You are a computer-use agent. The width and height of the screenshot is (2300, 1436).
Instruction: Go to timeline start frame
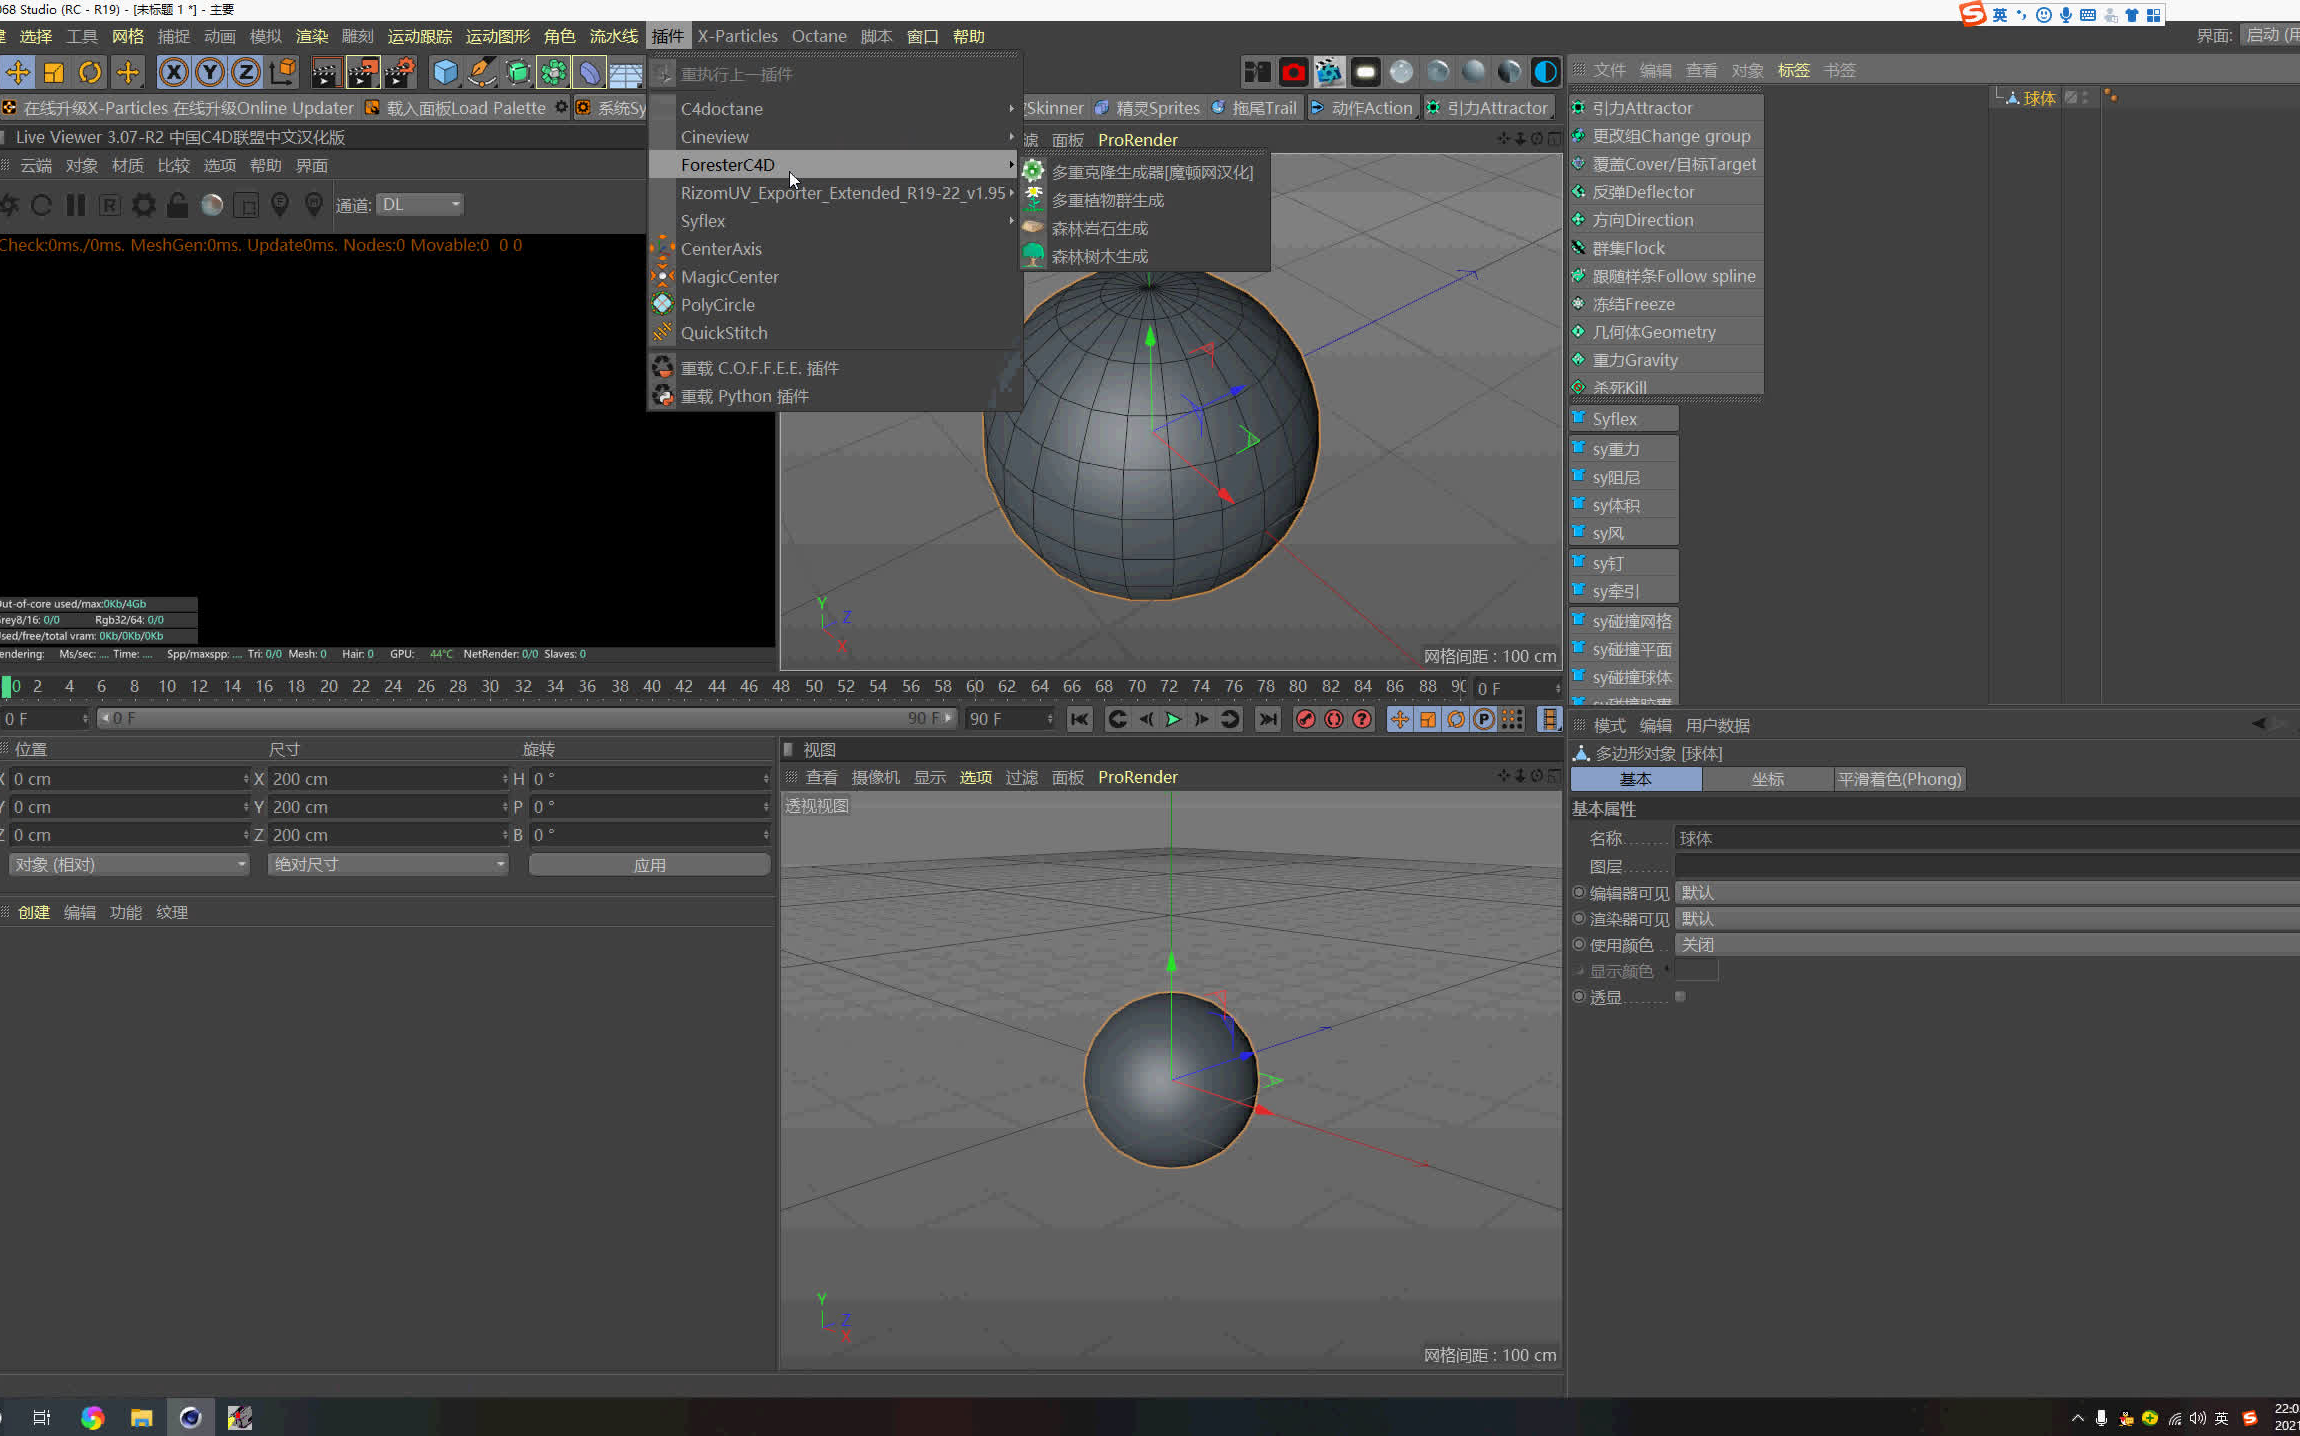click(1079, 719)
